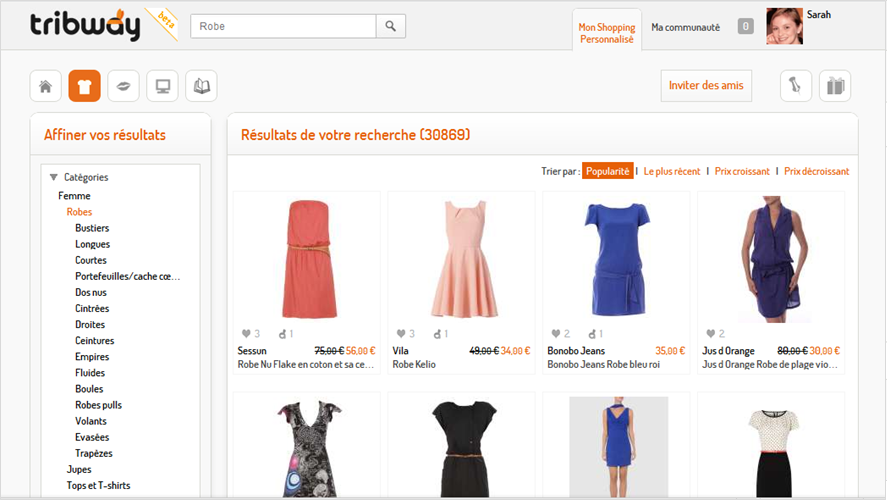Click the search magnifier button

click(391, 26)
